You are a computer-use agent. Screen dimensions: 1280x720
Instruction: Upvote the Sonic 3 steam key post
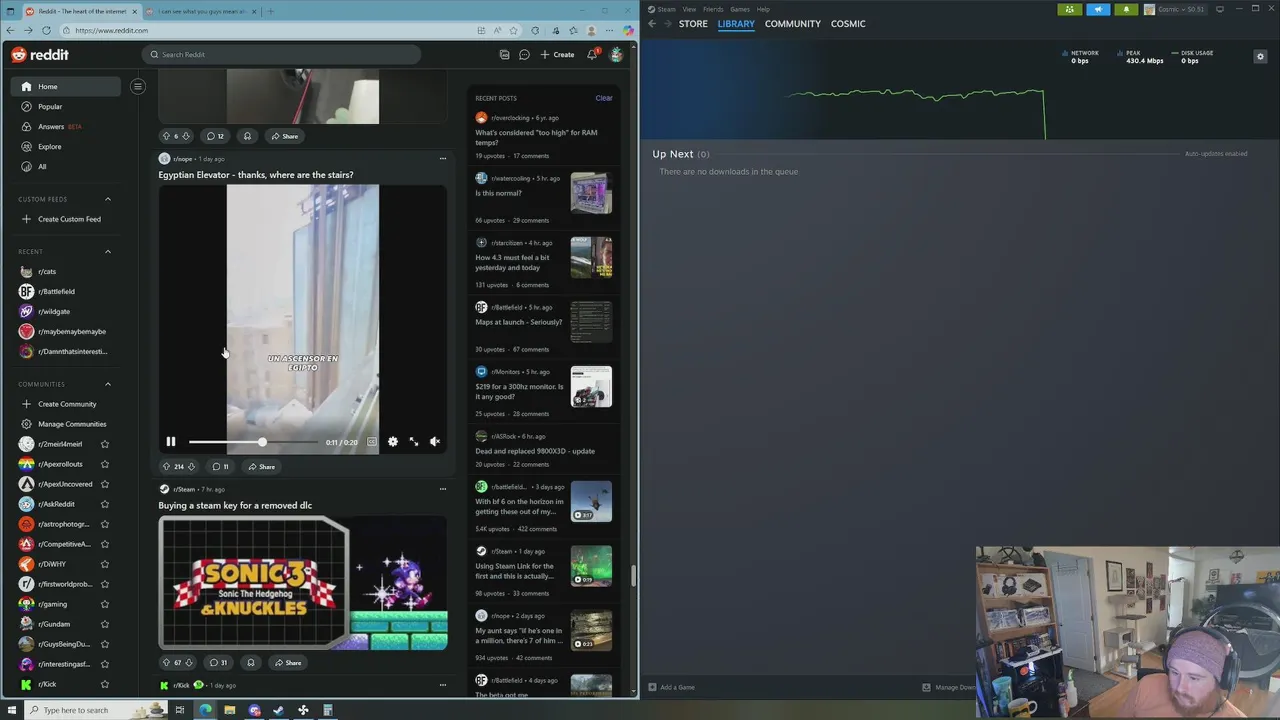point(166,662)
